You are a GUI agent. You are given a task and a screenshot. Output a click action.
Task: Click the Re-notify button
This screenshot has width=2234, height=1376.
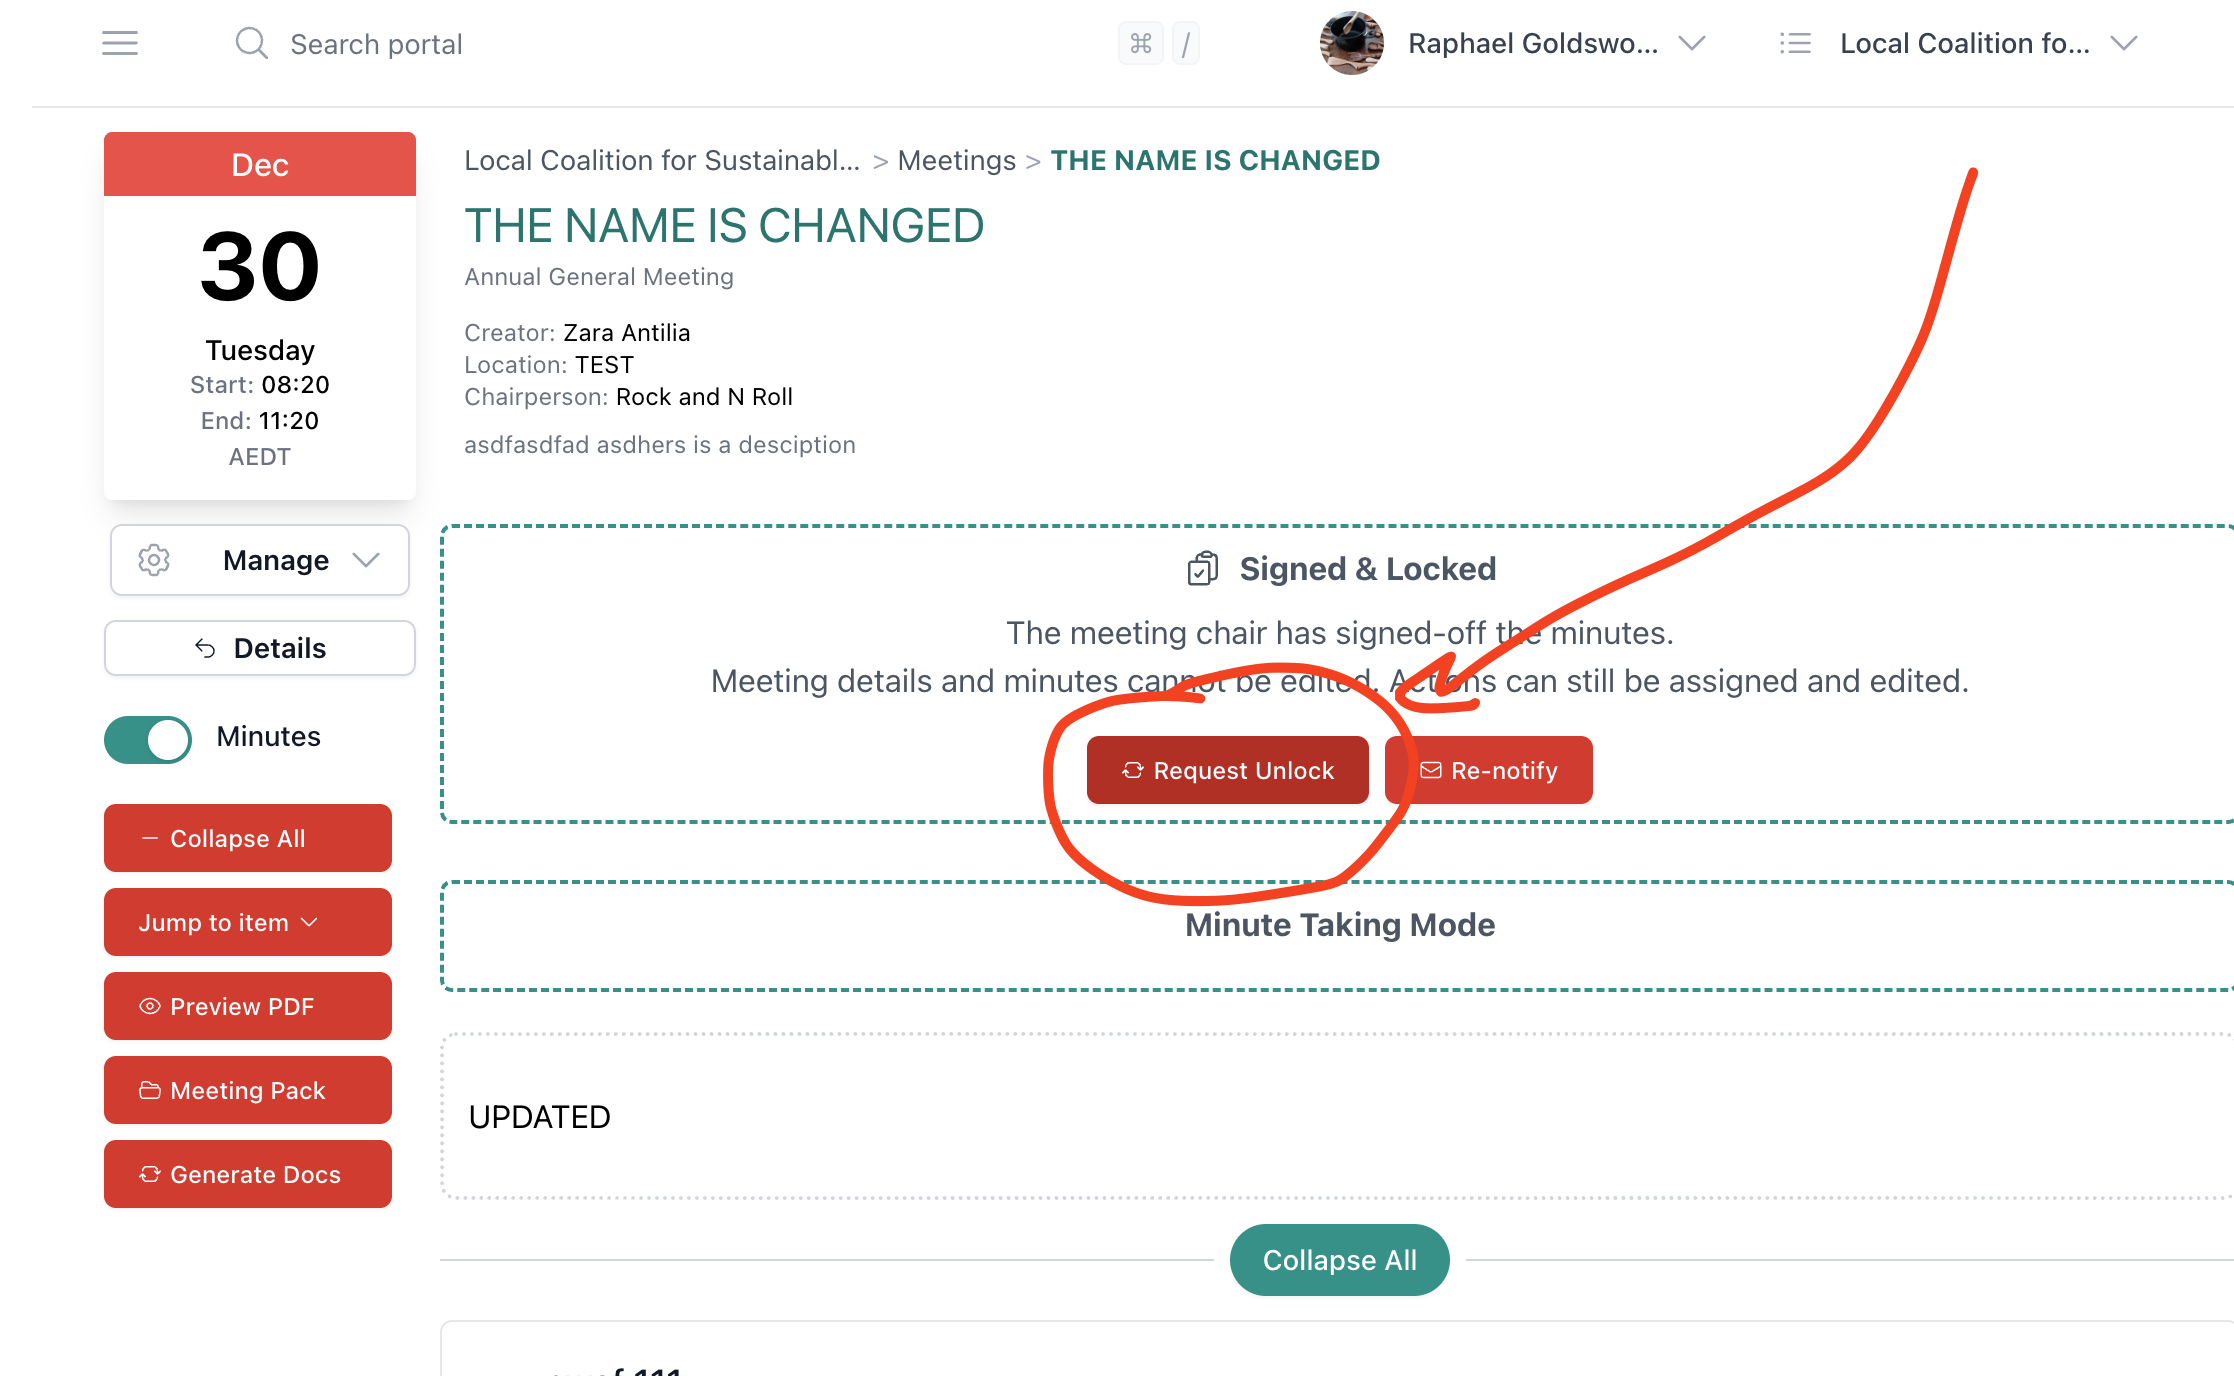pos(1488,770)
